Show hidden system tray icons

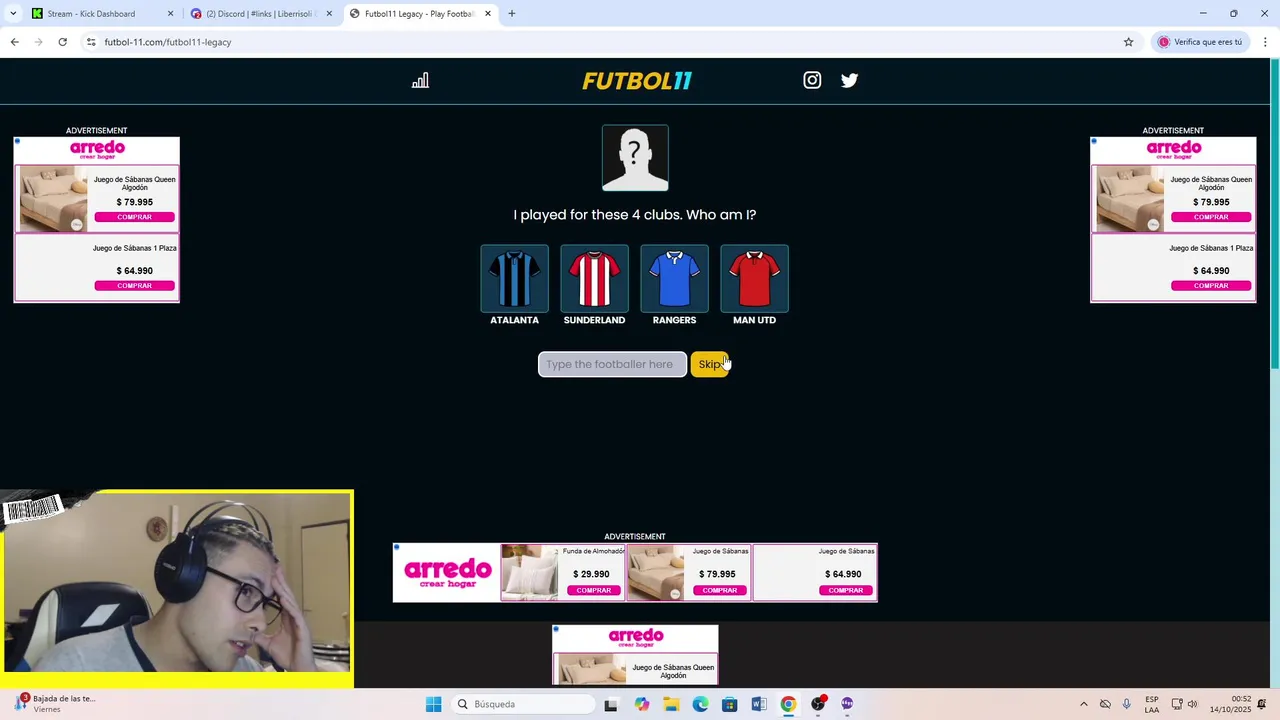point(1083,704)
